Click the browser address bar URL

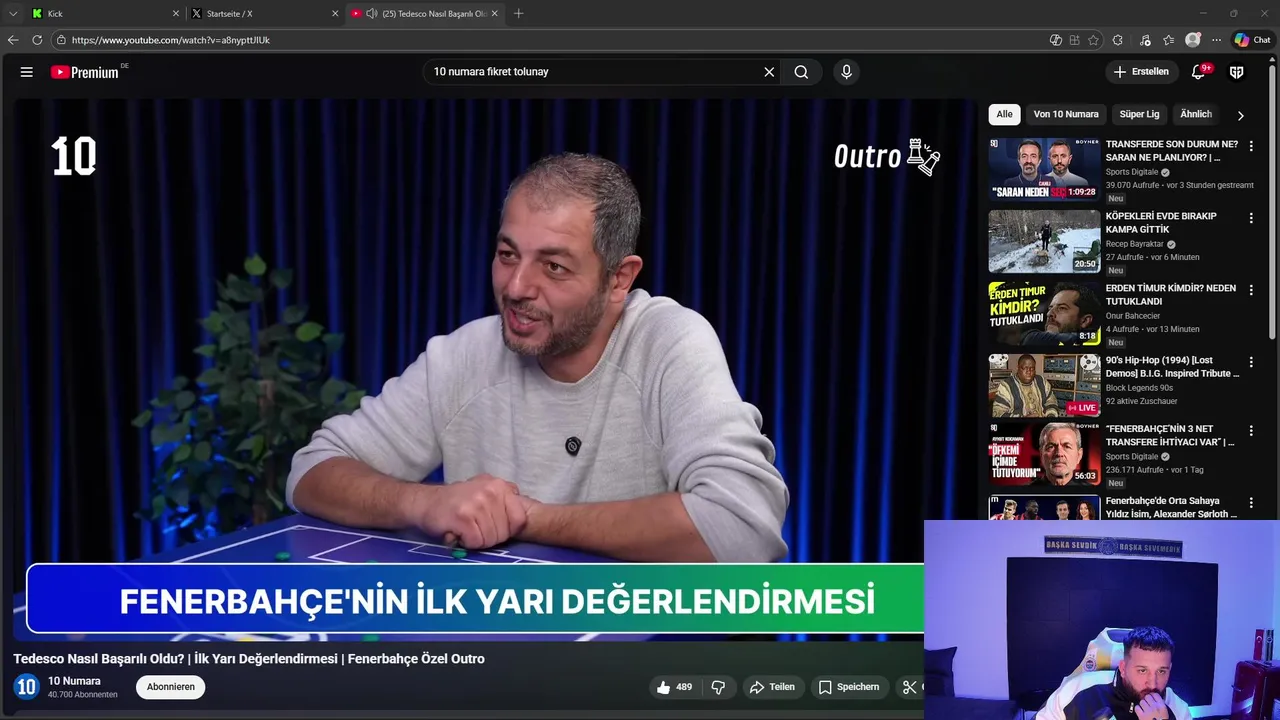coord(171,40)
